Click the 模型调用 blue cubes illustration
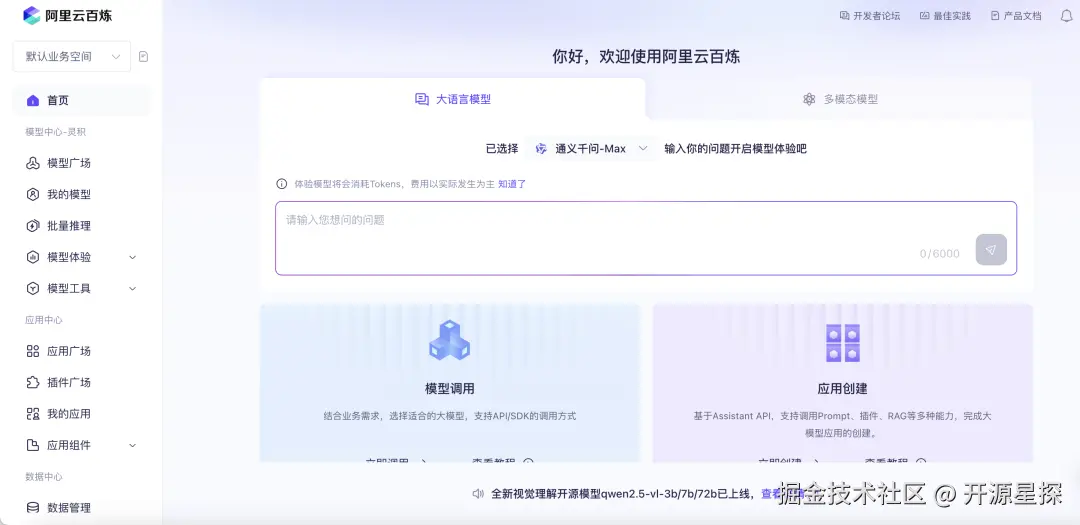The height and width of the screenshot is (525, 1080). coord(449,340)
